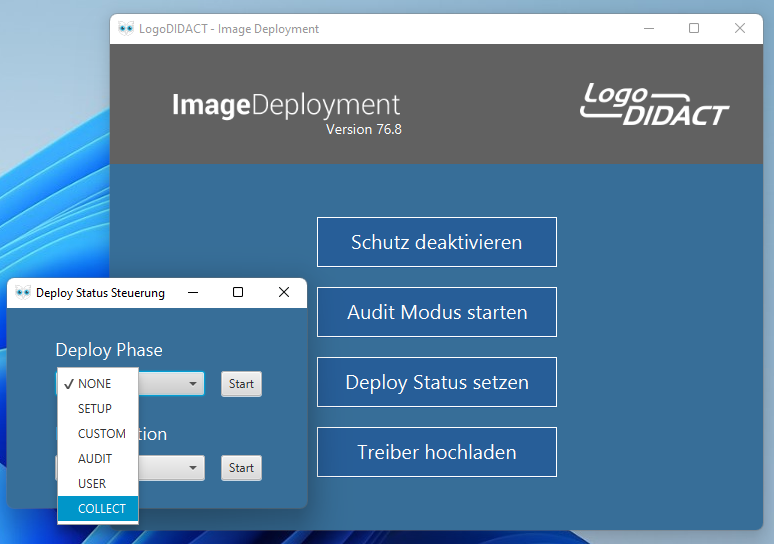Open Deploy Status setzen
Image resolution: width=774 pixels, height=544 pixels.
tap(436, 382)
